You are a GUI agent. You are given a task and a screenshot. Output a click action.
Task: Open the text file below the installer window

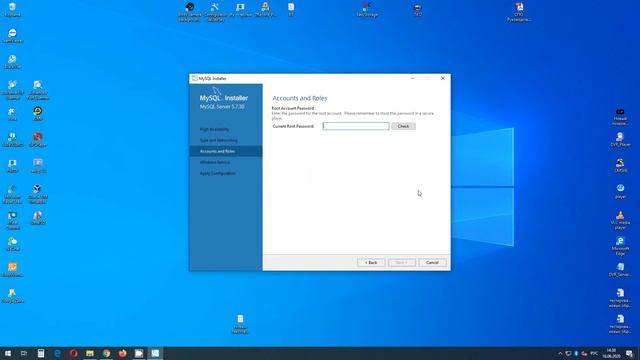coord(240,324)
